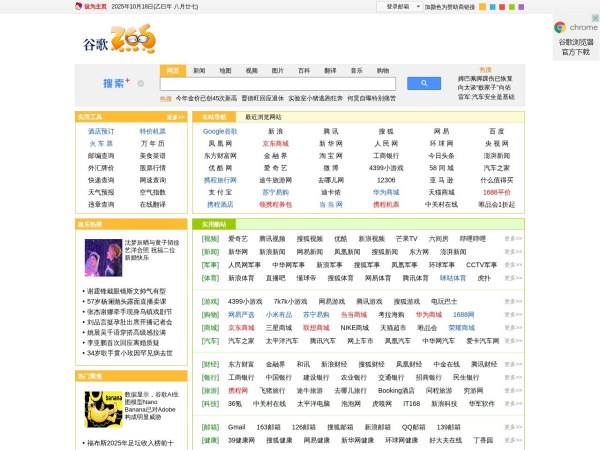This screenshot has height=450, width=600.
Task: Switch to the 百科 search tab
Action: [x=304, y=70]
